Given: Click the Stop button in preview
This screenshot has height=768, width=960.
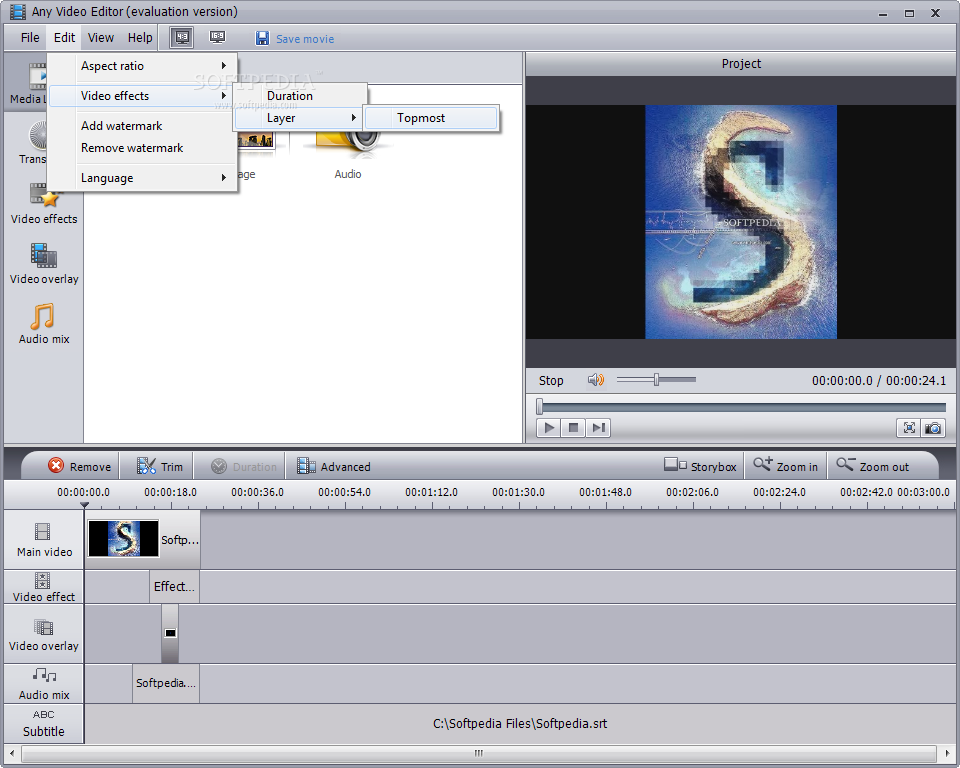Looking at the screenshot, I should pyautogui.click(x=551, y=380).
